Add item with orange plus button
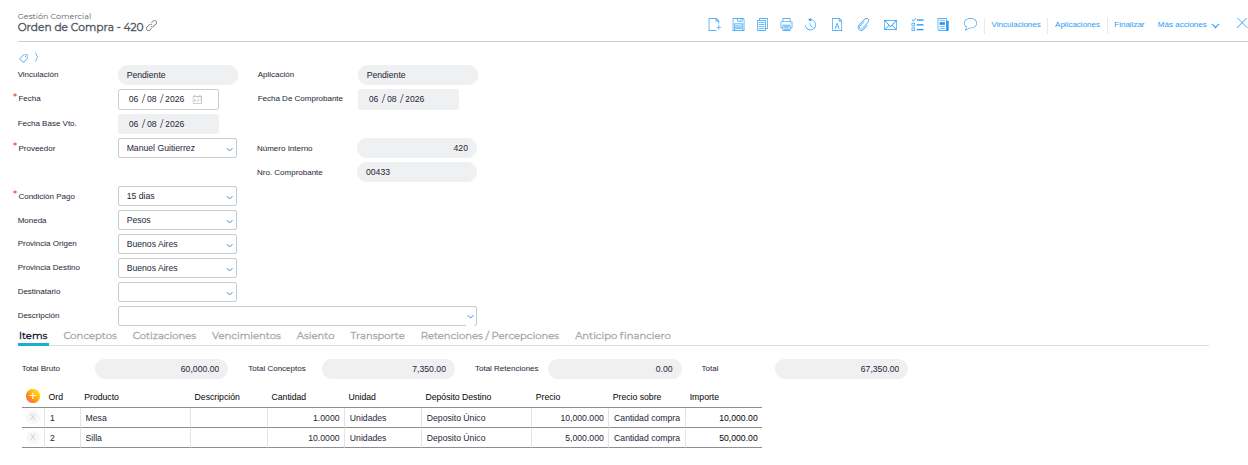Image resolution: width=1248 pixels, height=465 pixels. [32, 397]
